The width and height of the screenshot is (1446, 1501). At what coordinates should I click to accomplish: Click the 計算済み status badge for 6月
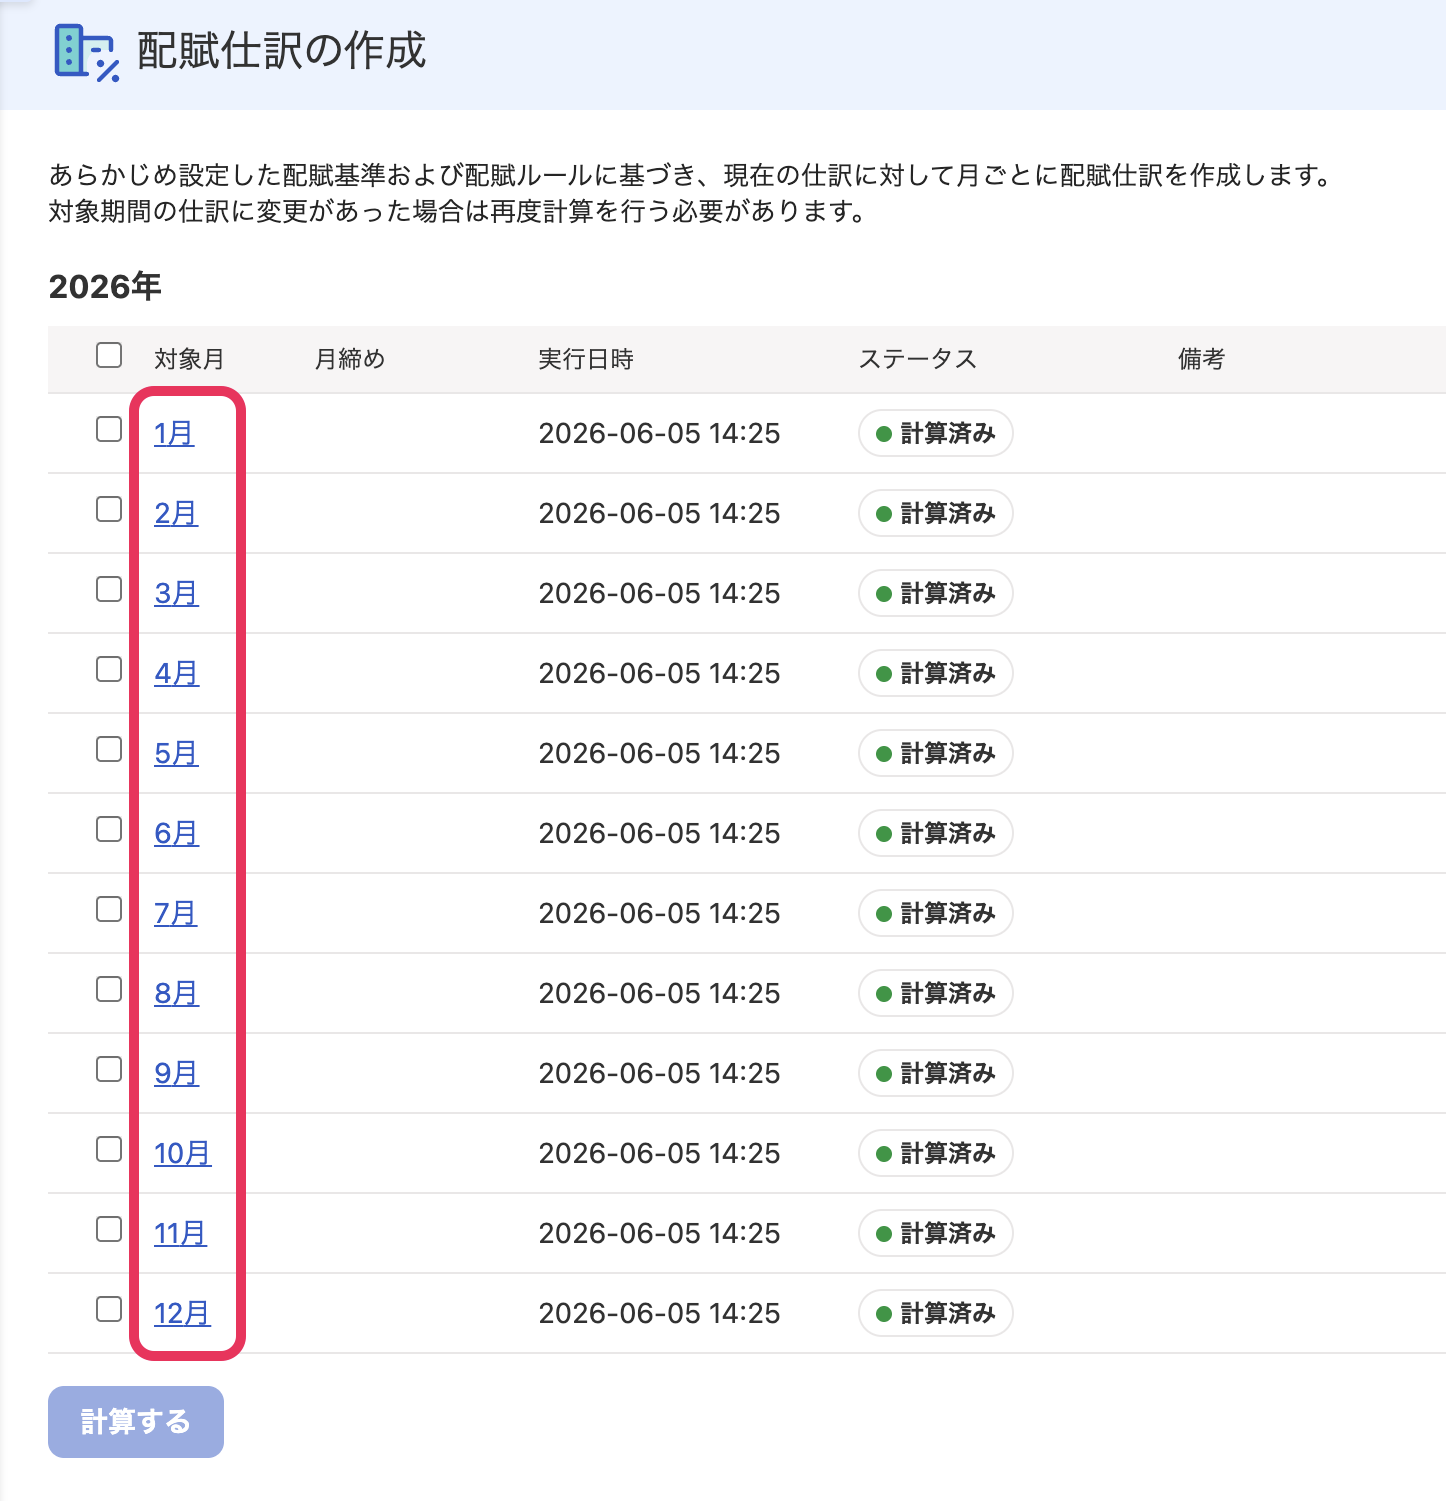point(936,833)
